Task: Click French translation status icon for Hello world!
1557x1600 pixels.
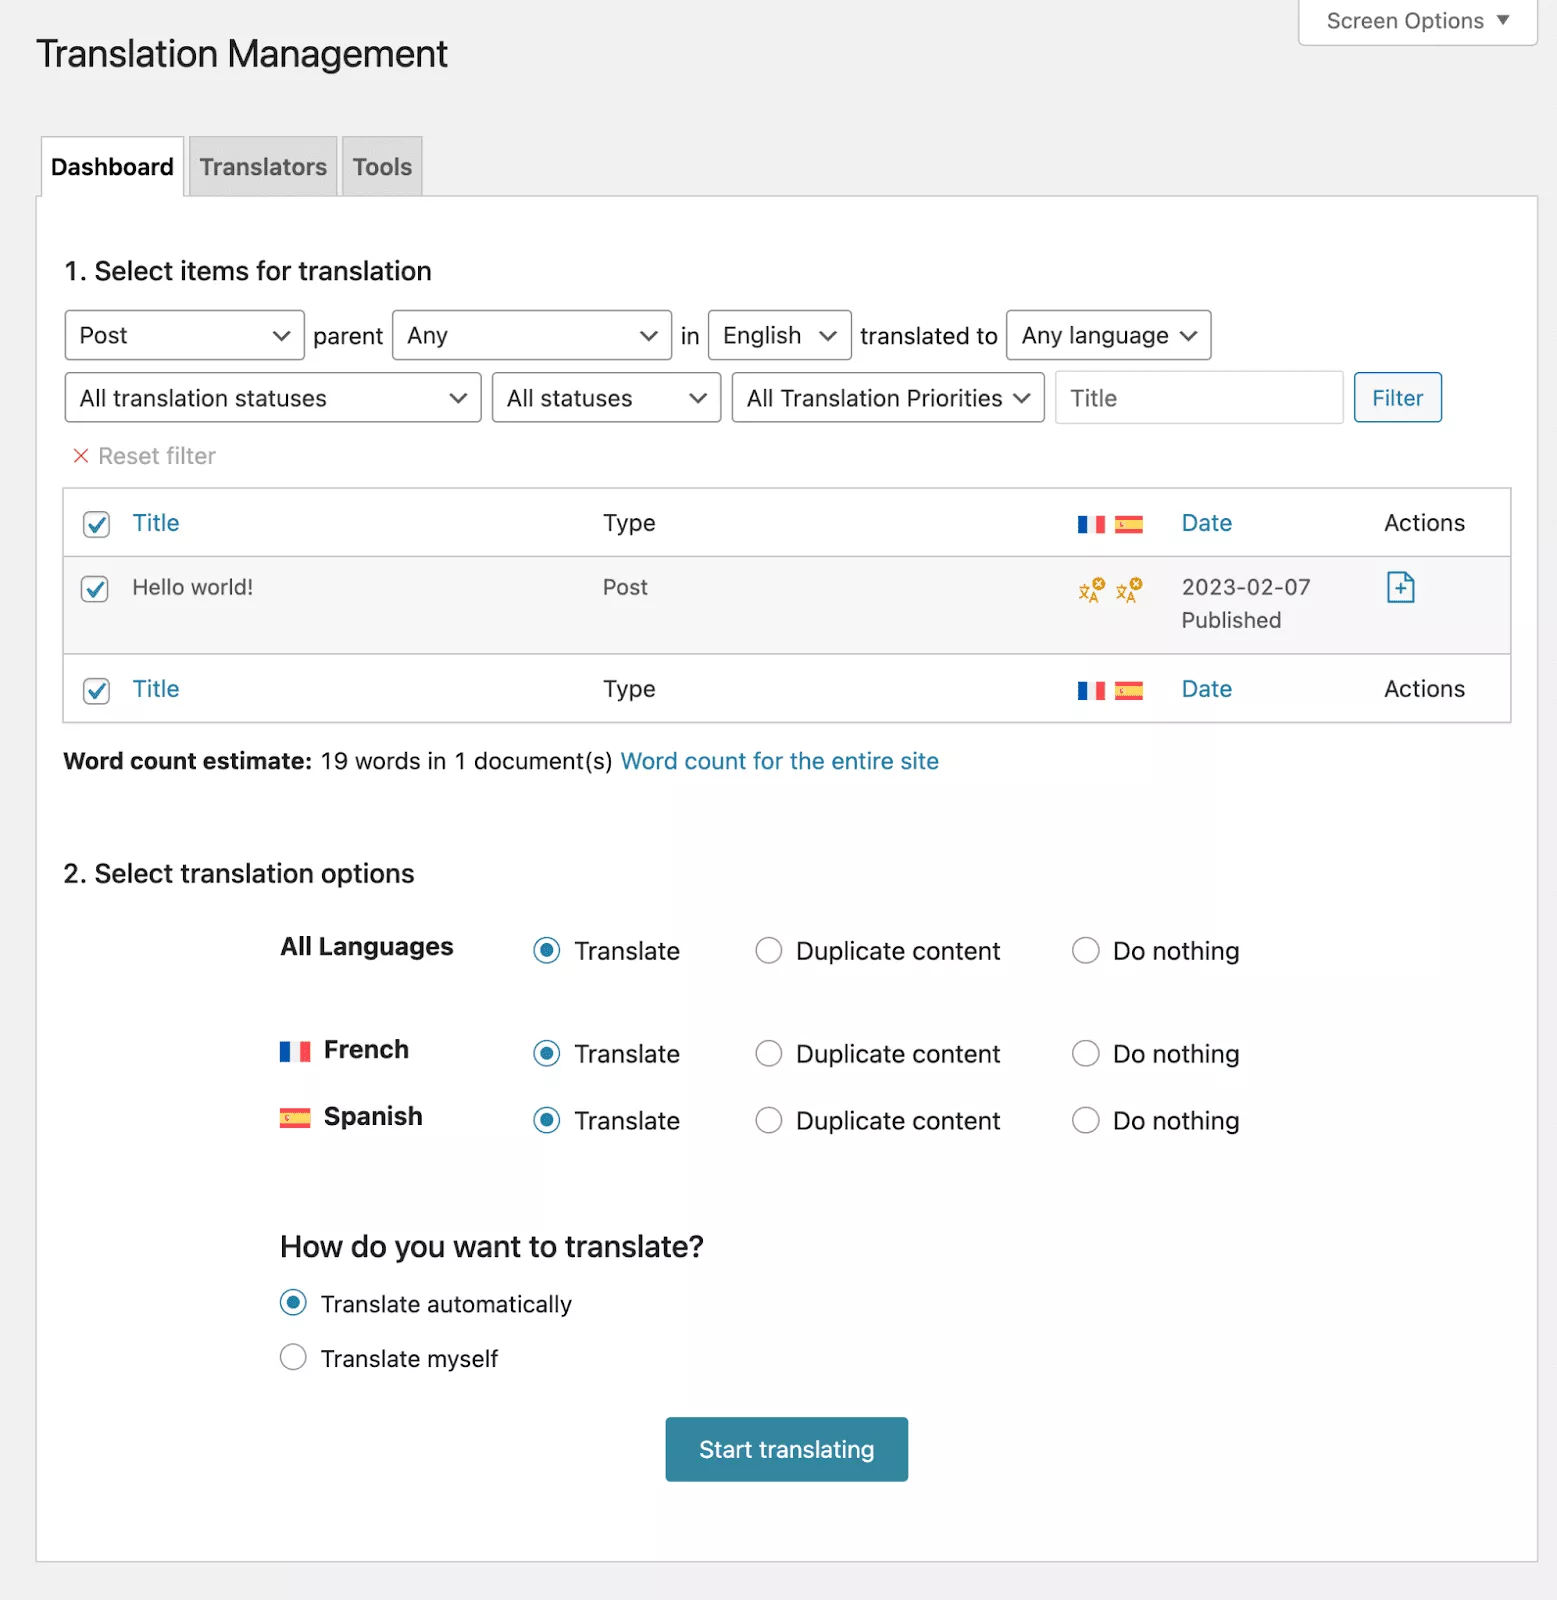Action: click(1091, 590)
